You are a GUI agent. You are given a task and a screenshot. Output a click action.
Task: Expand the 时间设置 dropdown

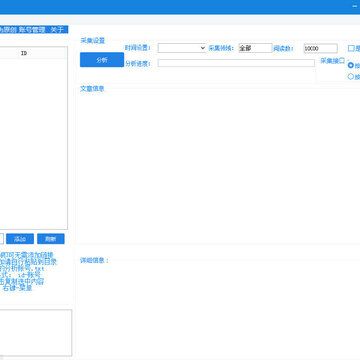tap(182, 48)
